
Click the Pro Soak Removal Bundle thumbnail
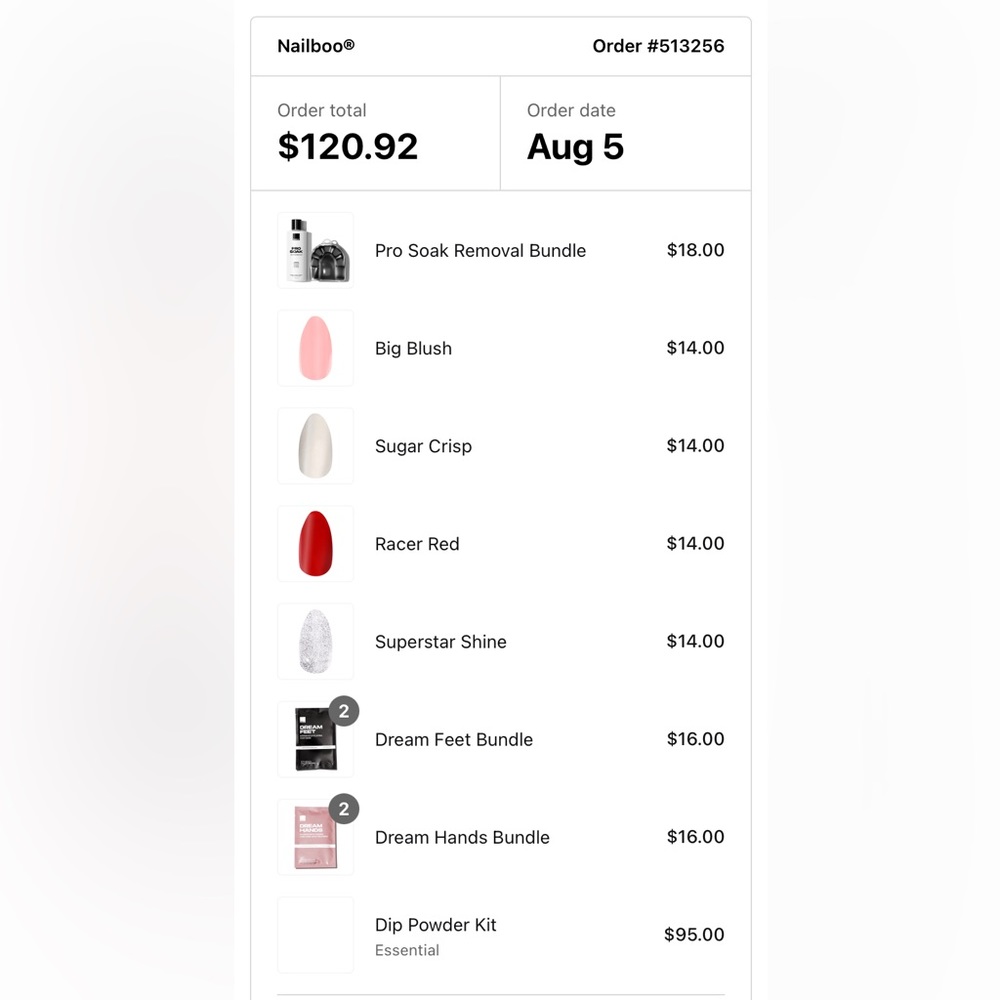(315, 250)
